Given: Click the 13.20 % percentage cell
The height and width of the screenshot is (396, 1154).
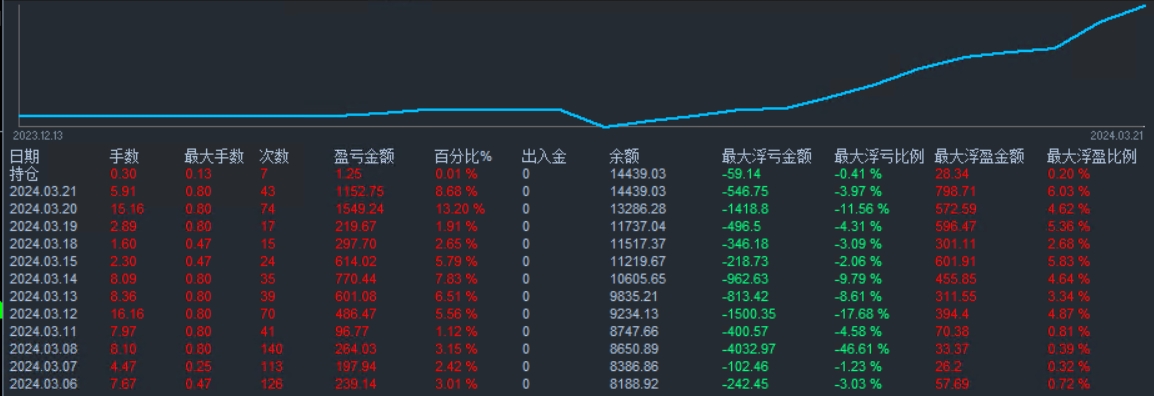Looking at the screenshot, I should pos(460,209).
